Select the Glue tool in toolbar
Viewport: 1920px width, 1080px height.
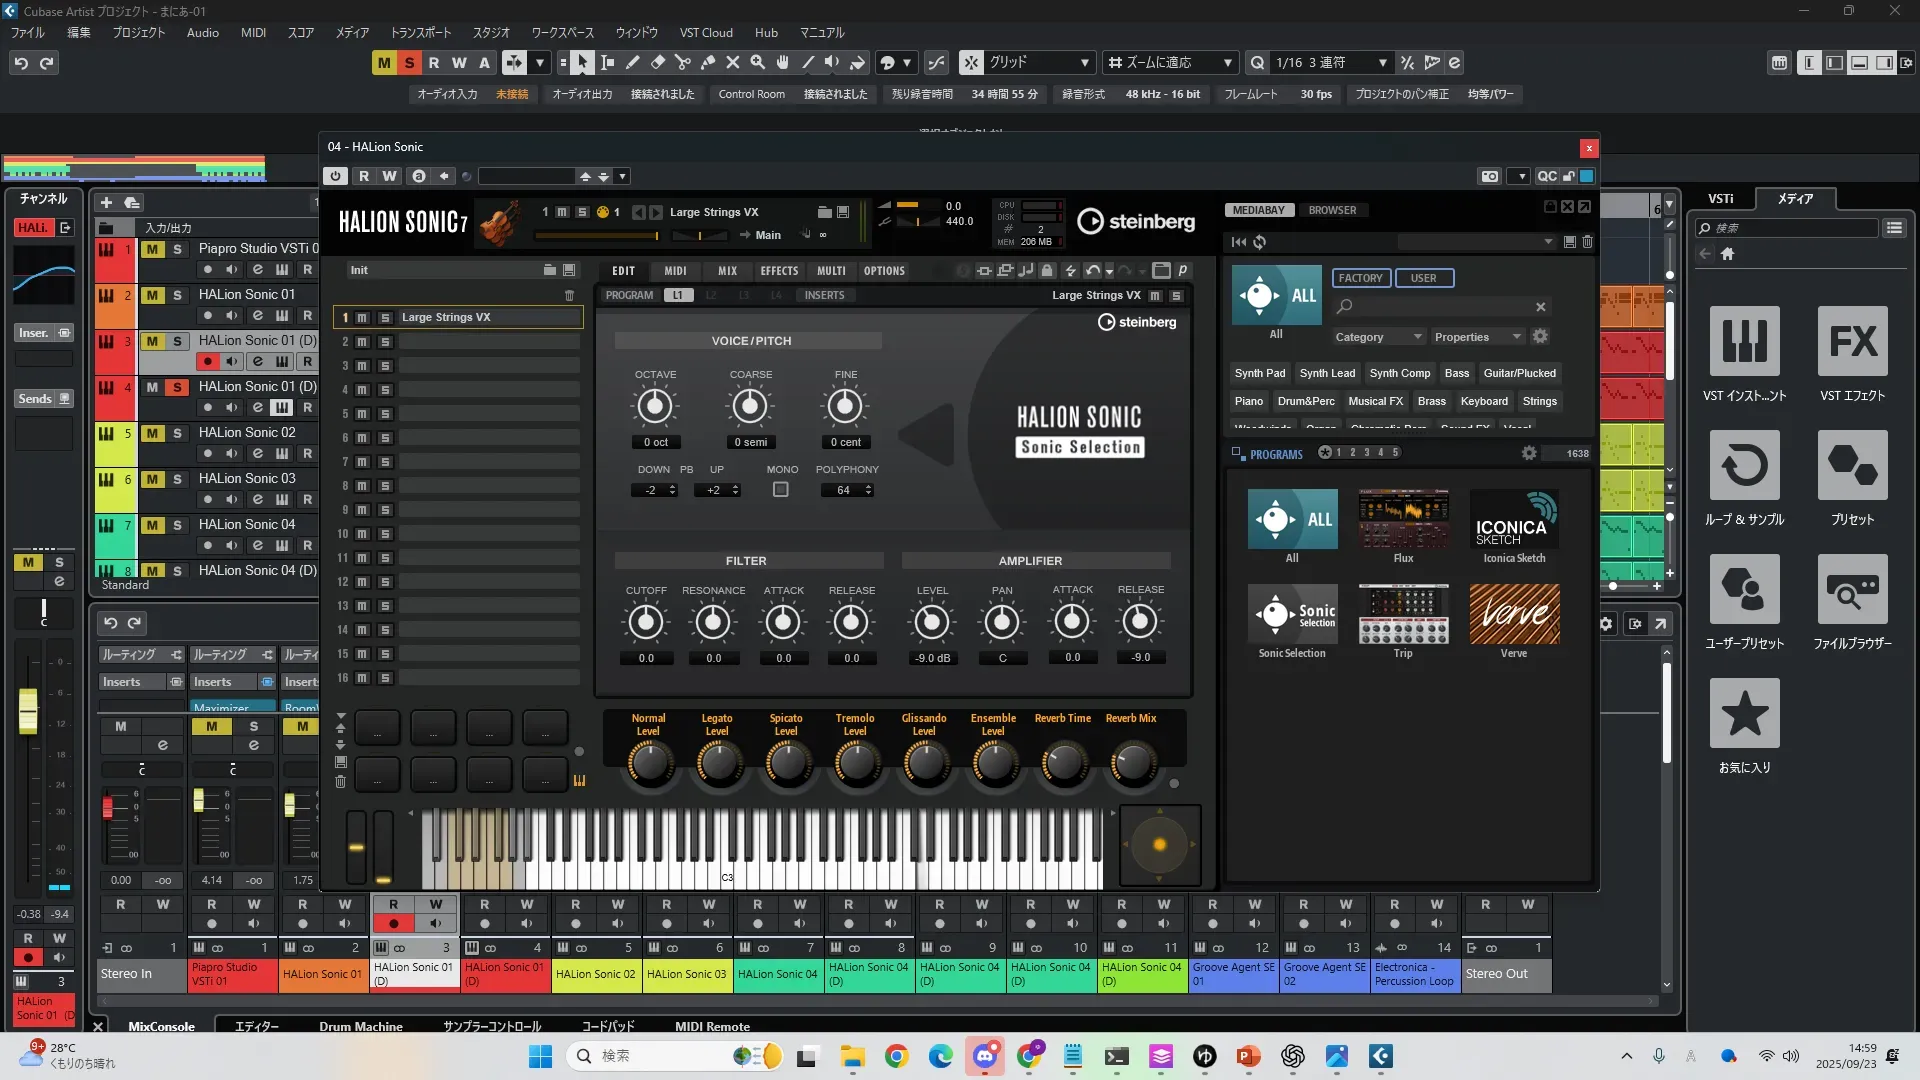coord(707,63)
